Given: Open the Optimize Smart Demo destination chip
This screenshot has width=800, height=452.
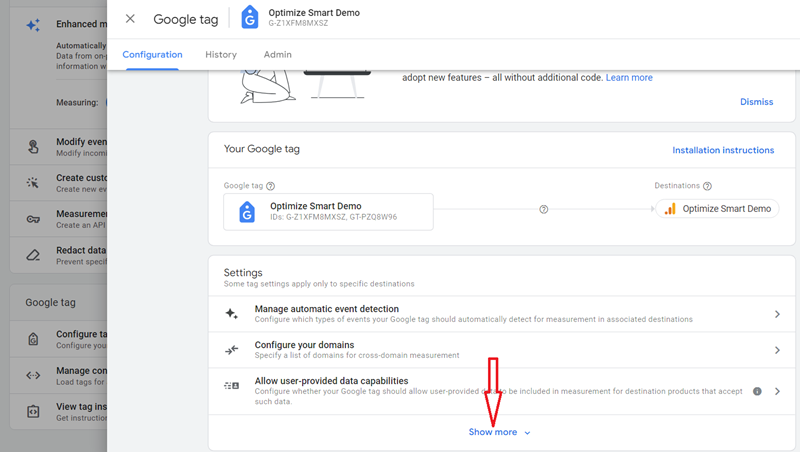Looking at the screenshot, I should pos(717,209).
